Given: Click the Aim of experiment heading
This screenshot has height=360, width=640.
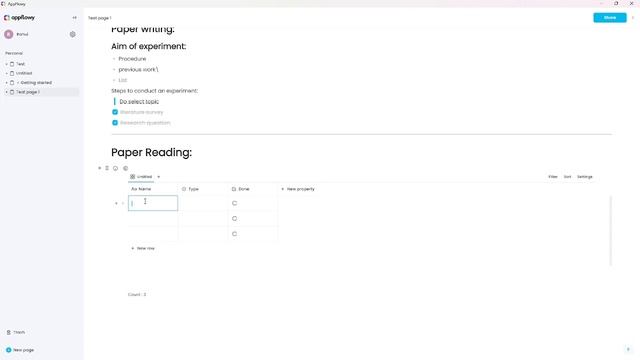Looking at the screenshot, I should coord(149,46).
